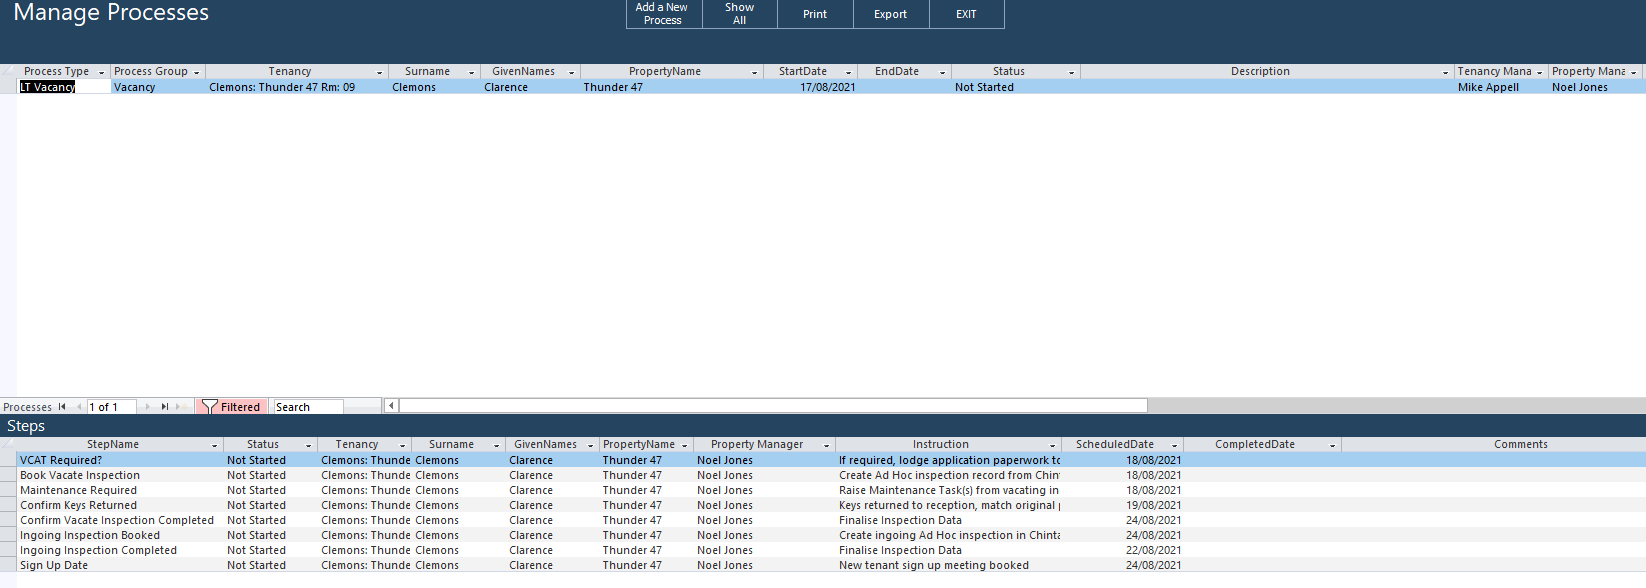Select the Ingoing Inspection Completed step
1646x588 pixels.
pos(120,550)
